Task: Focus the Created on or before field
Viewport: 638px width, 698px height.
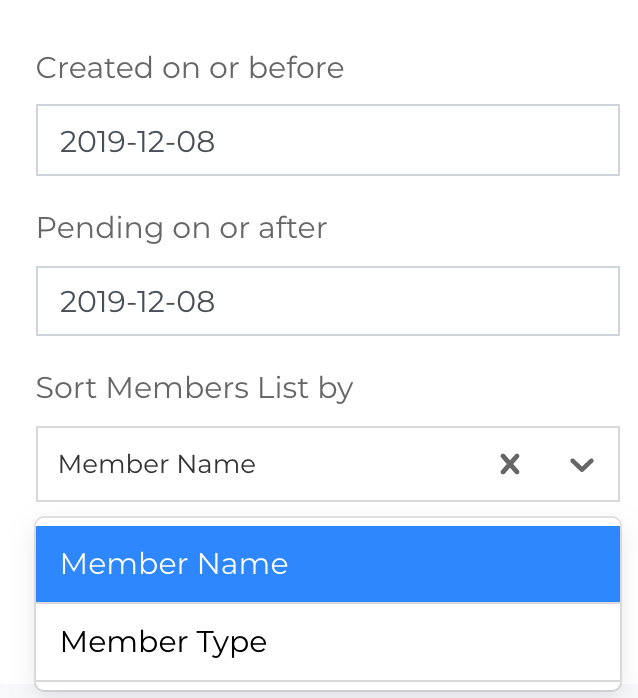Action: coord(327,141)
